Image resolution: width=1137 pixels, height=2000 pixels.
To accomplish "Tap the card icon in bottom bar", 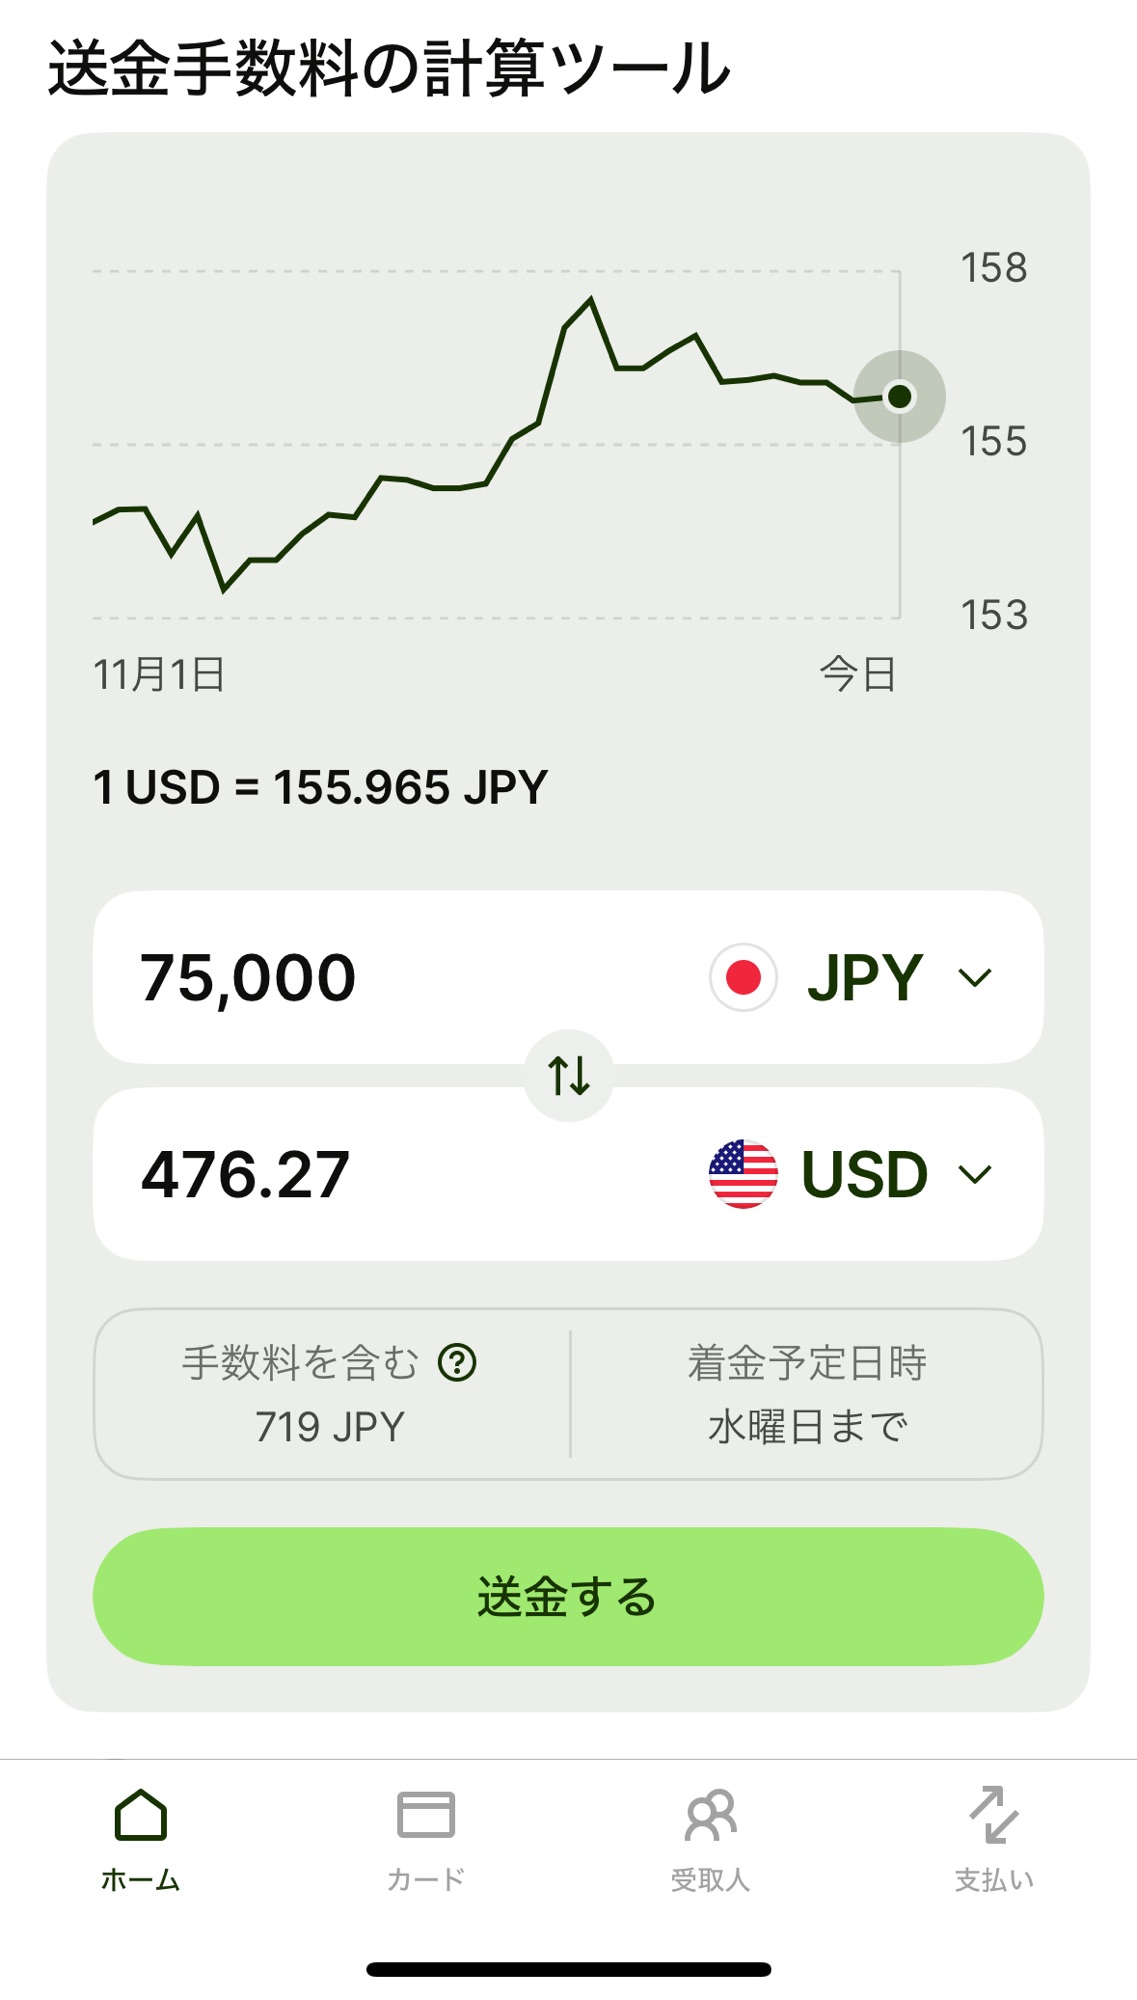I will pos(426,1816).
